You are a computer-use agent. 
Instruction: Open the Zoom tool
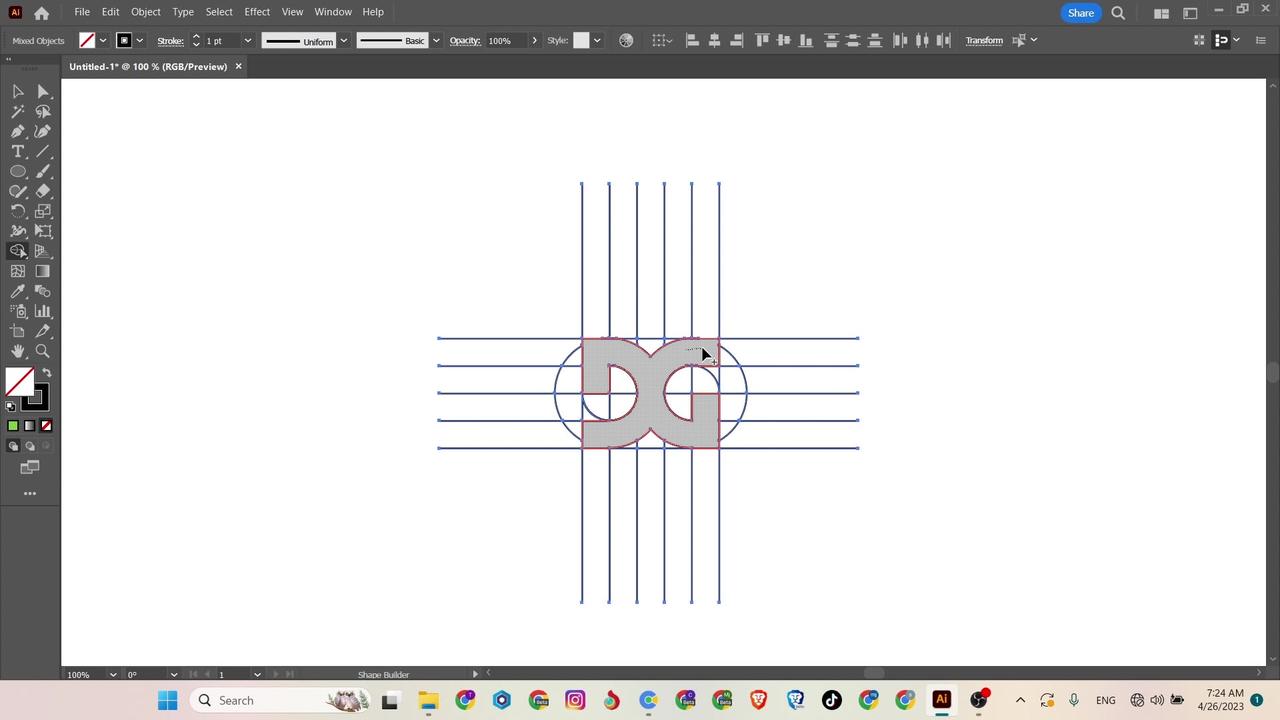coord(42,350)
